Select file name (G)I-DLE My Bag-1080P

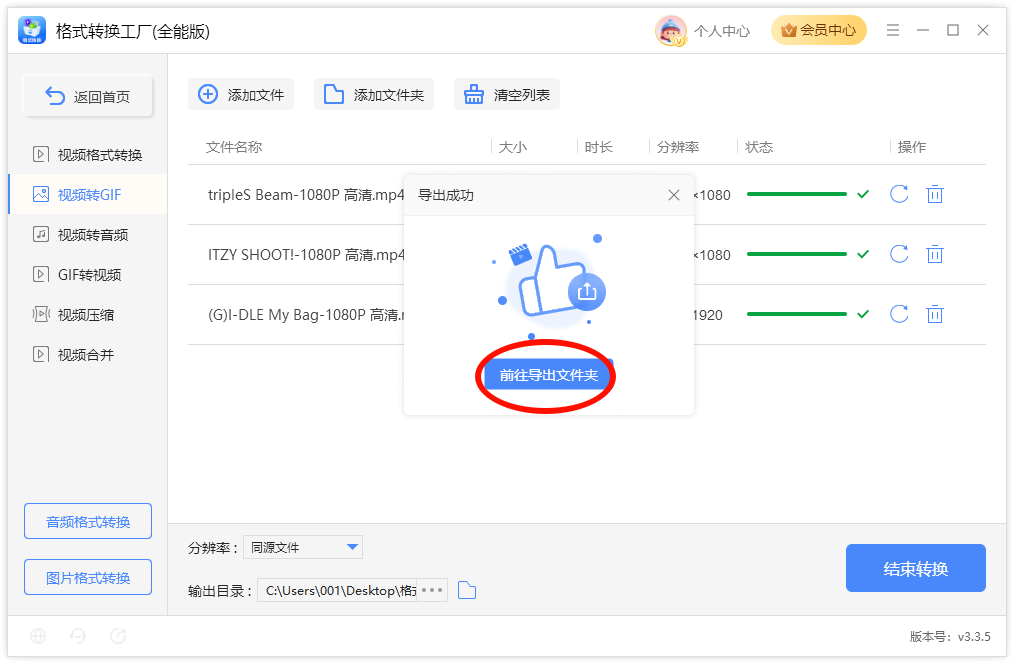(305, 315)
